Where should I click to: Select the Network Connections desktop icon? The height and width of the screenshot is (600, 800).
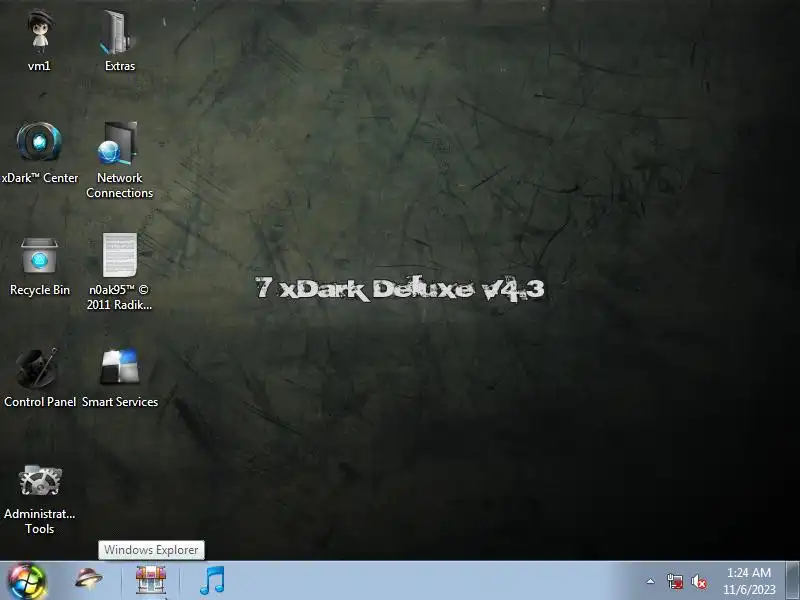tap(118, 143)
